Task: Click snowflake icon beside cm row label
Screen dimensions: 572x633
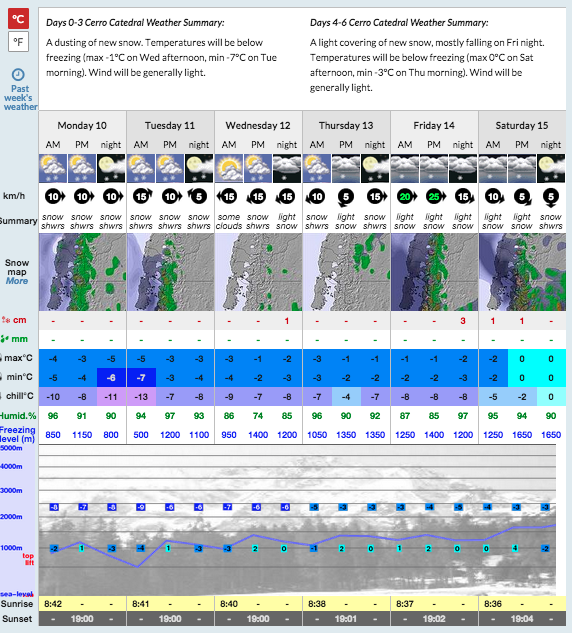Action: 6,320
